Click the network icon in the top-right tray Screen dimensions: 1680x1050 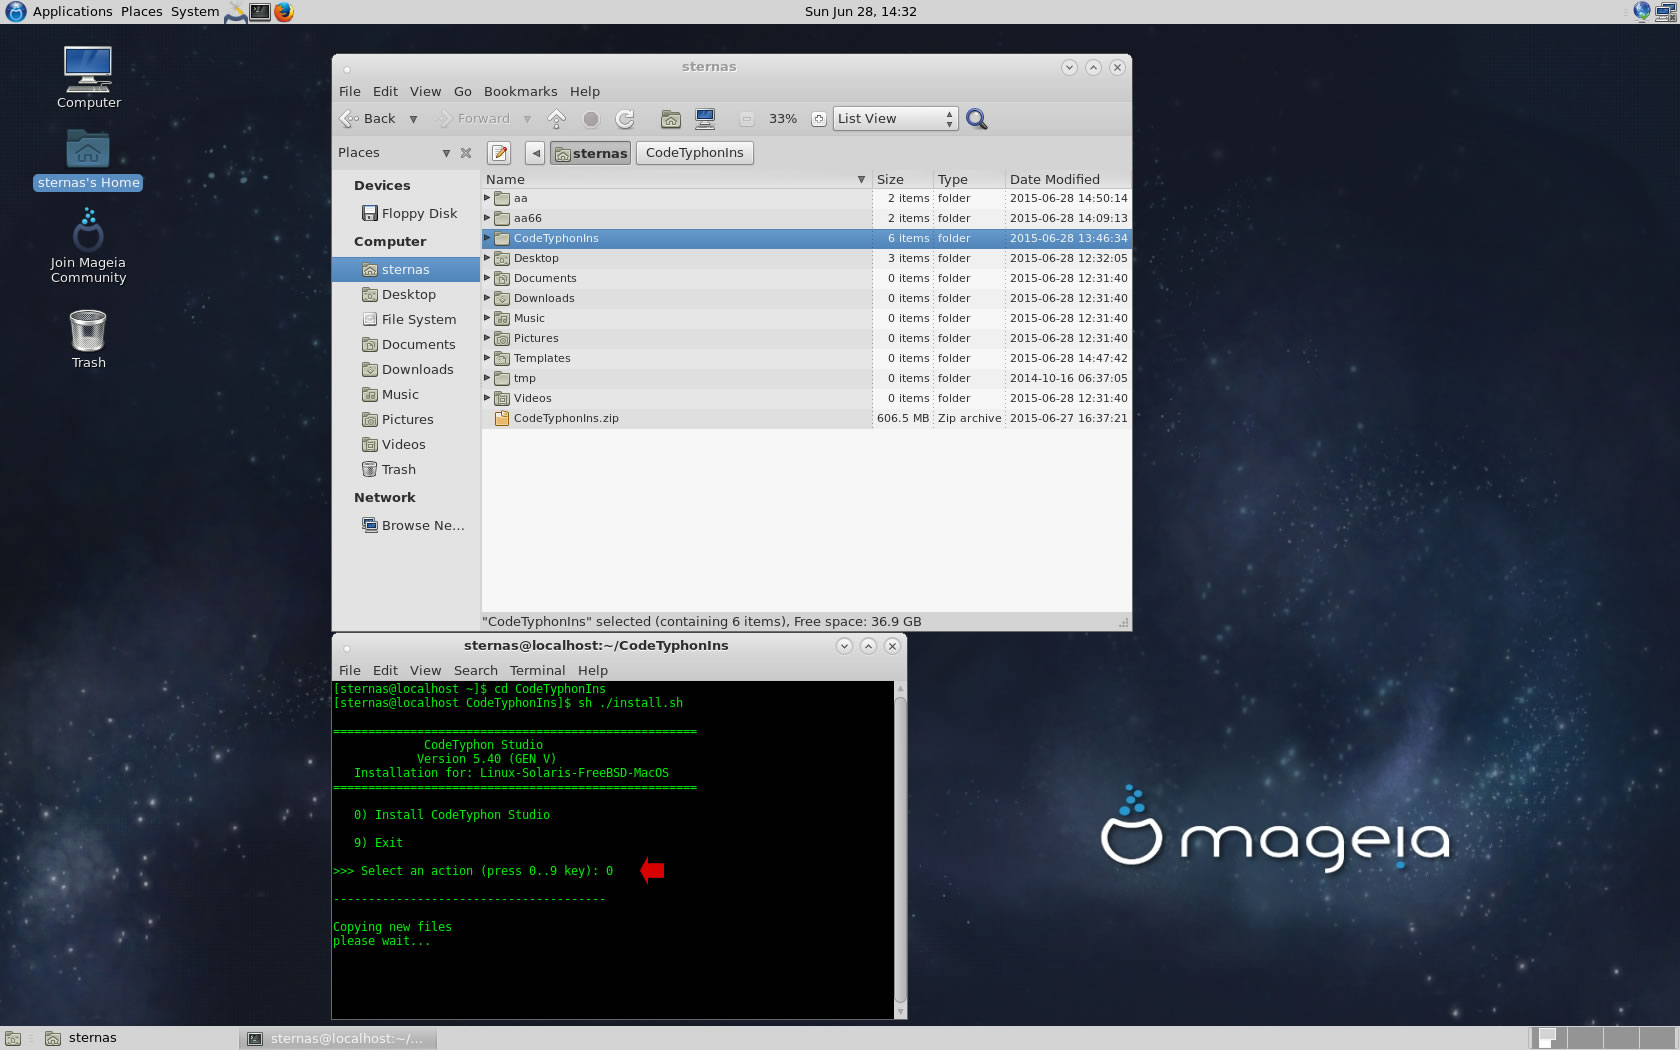click(x=1664, y=12)
